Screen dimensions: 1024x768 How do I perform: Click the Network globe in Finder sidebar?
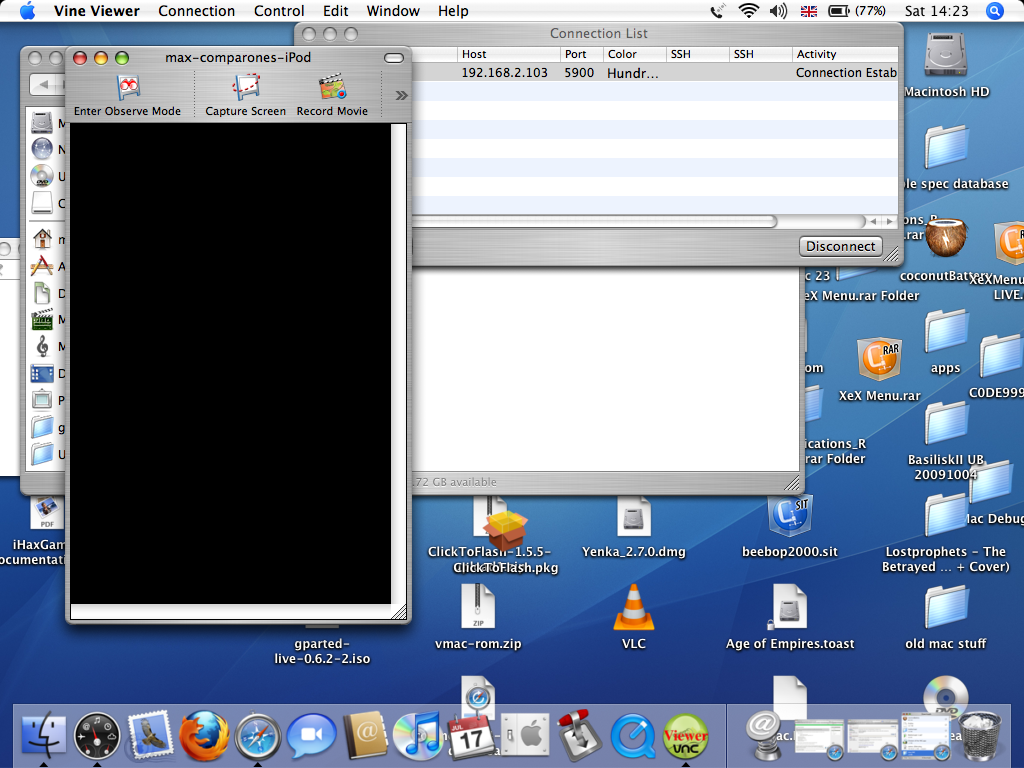(x=42, y=149)
